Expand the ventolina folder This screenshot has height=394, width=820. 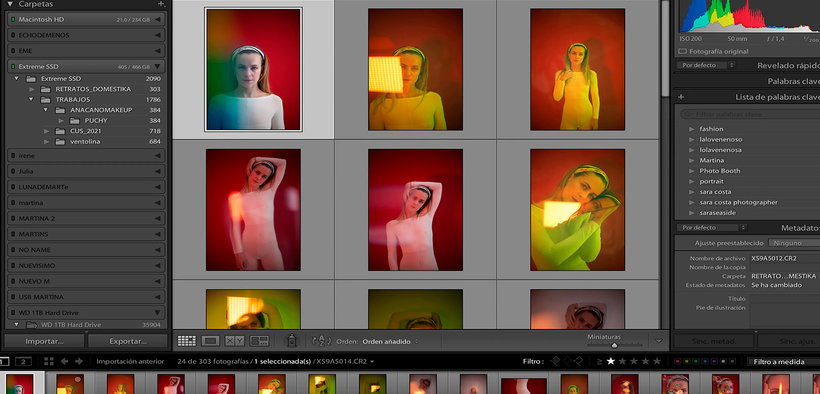(x=47, y=141)
